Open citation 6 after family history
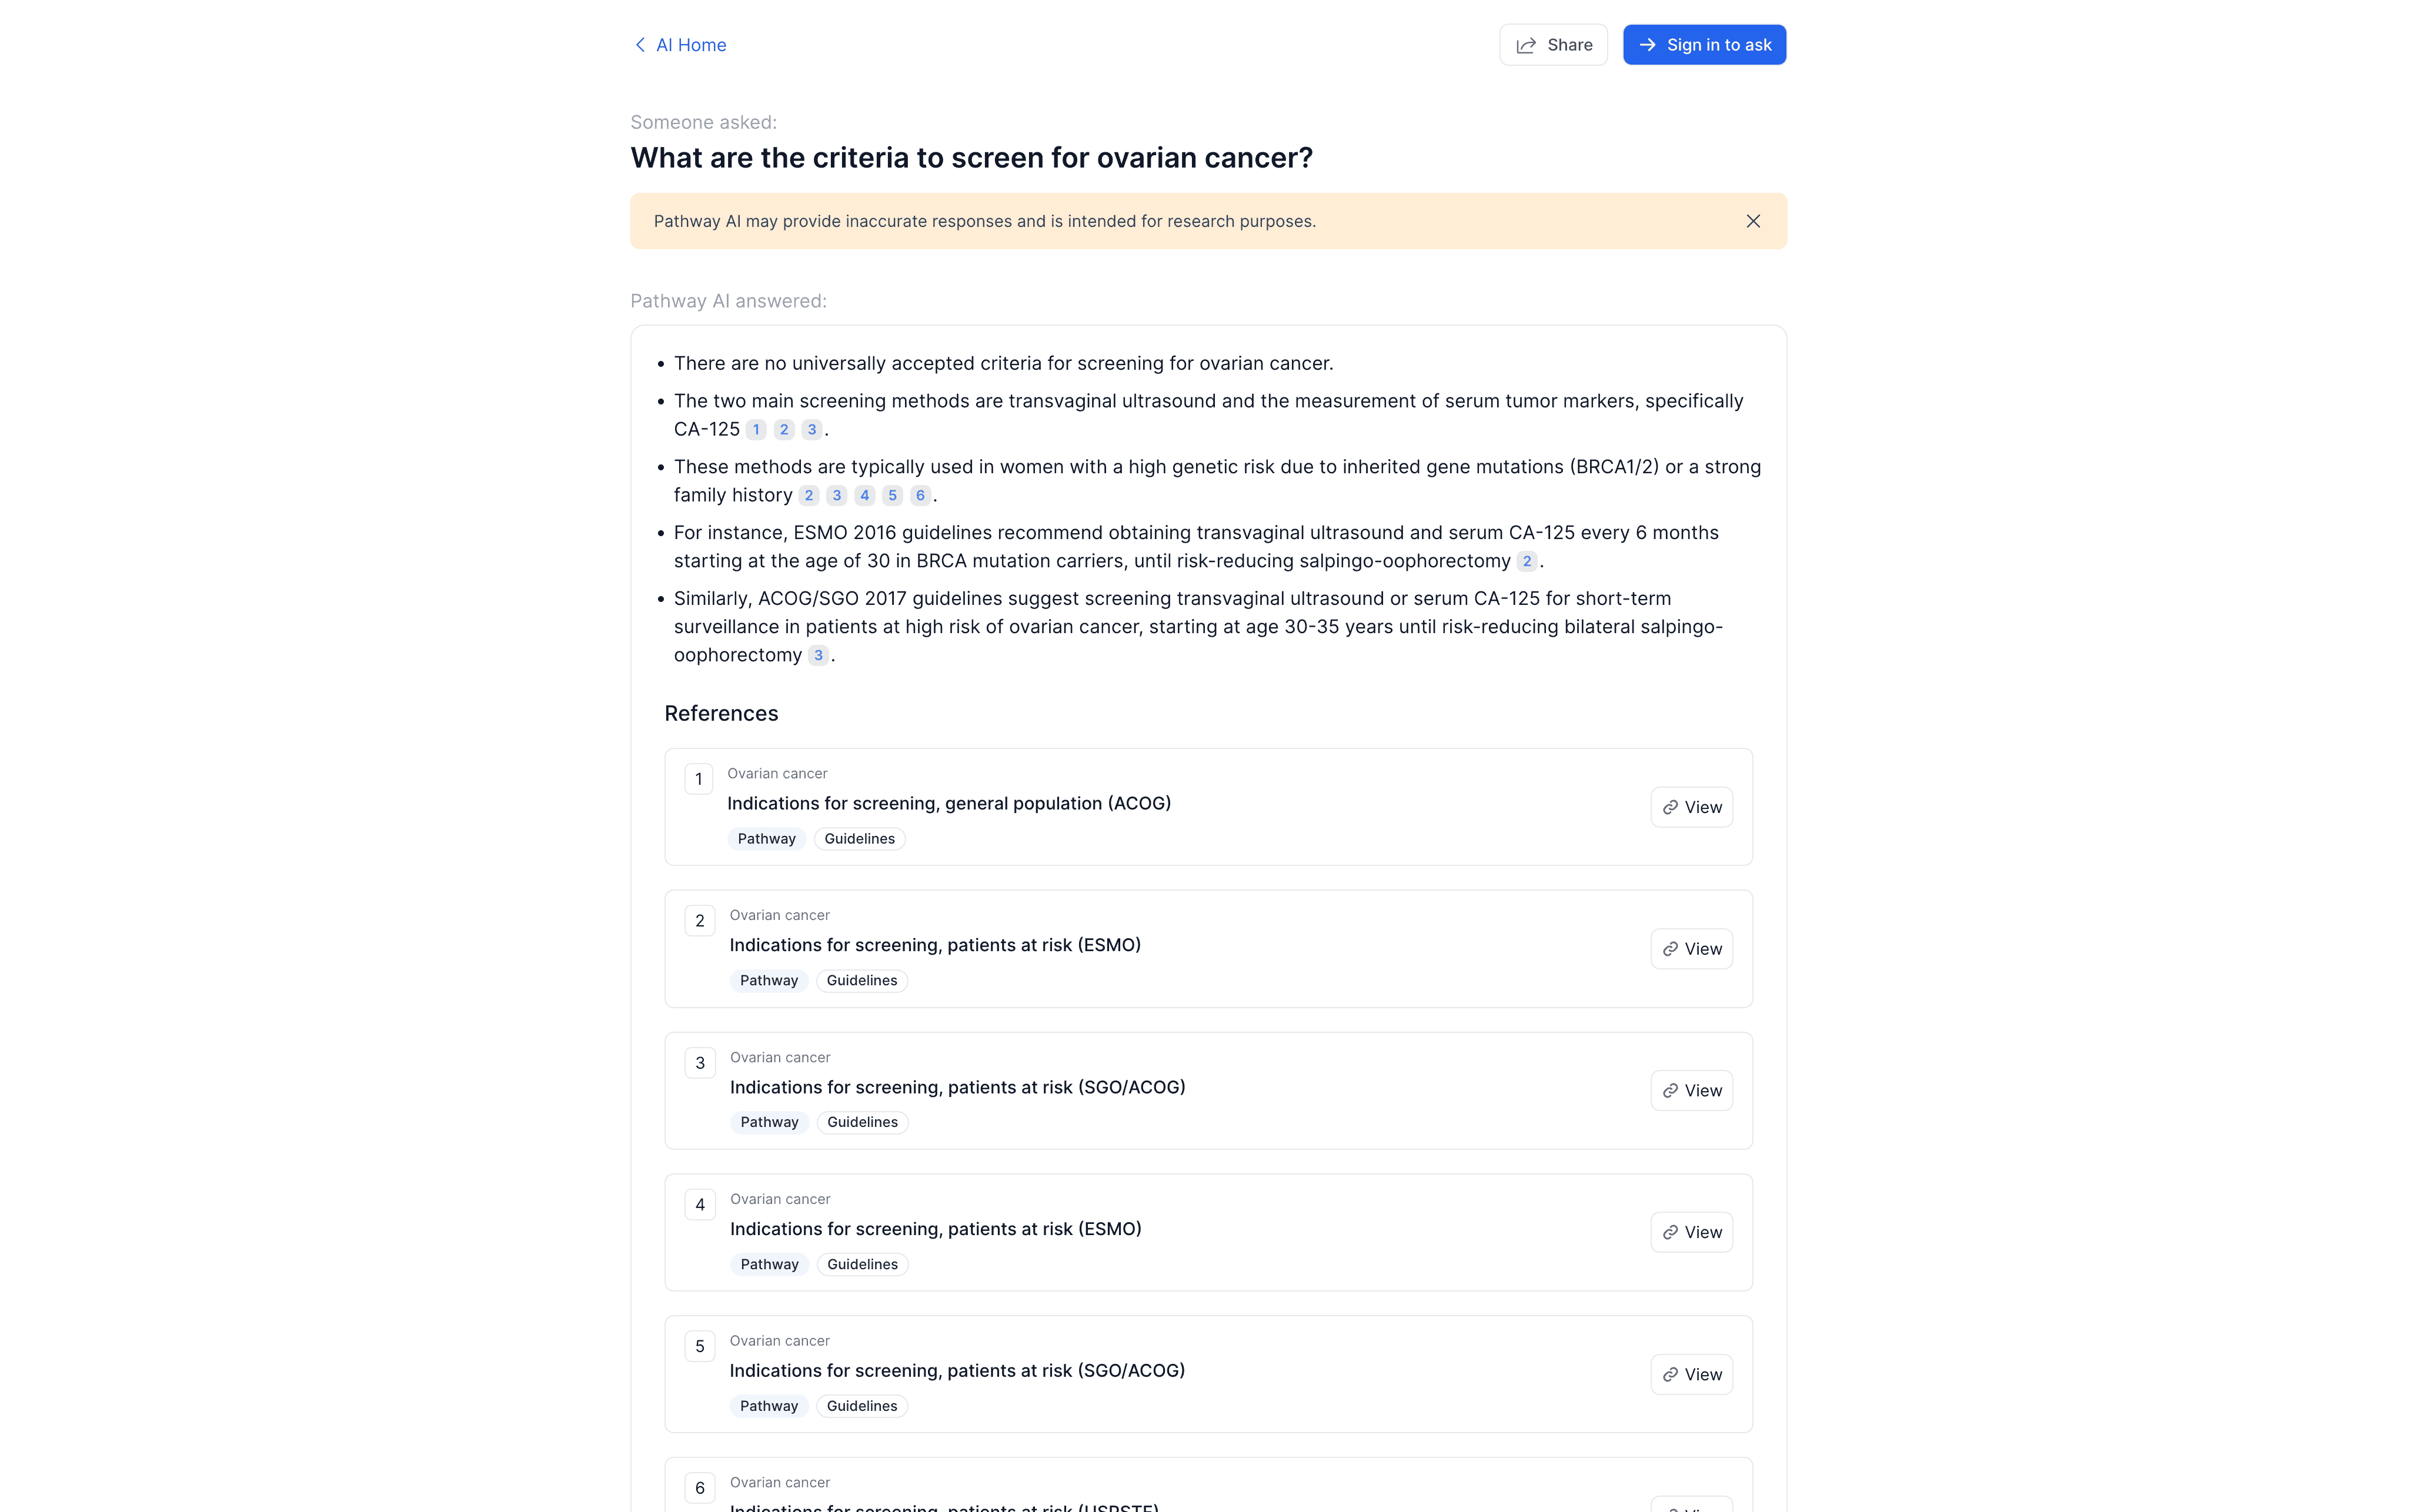The width and height of the screenshot is (2418, 1512). (920, 496)
